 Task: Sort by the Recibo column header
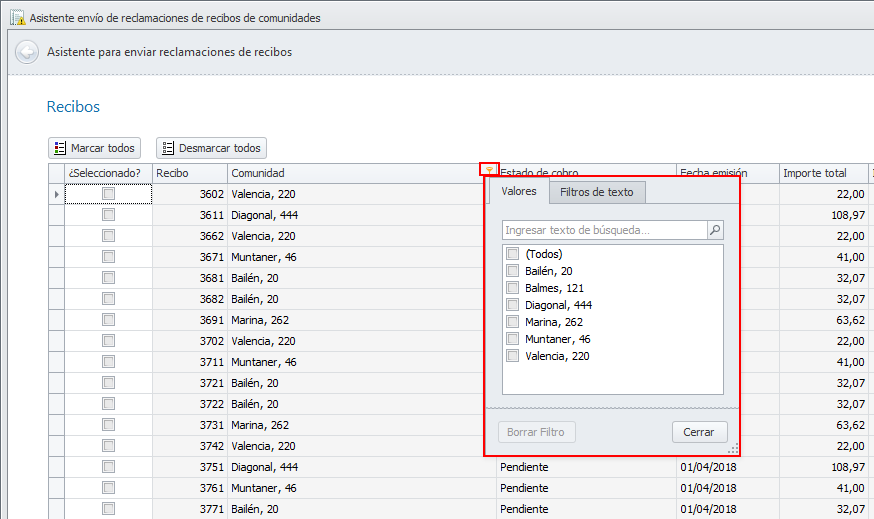[190, 173]
